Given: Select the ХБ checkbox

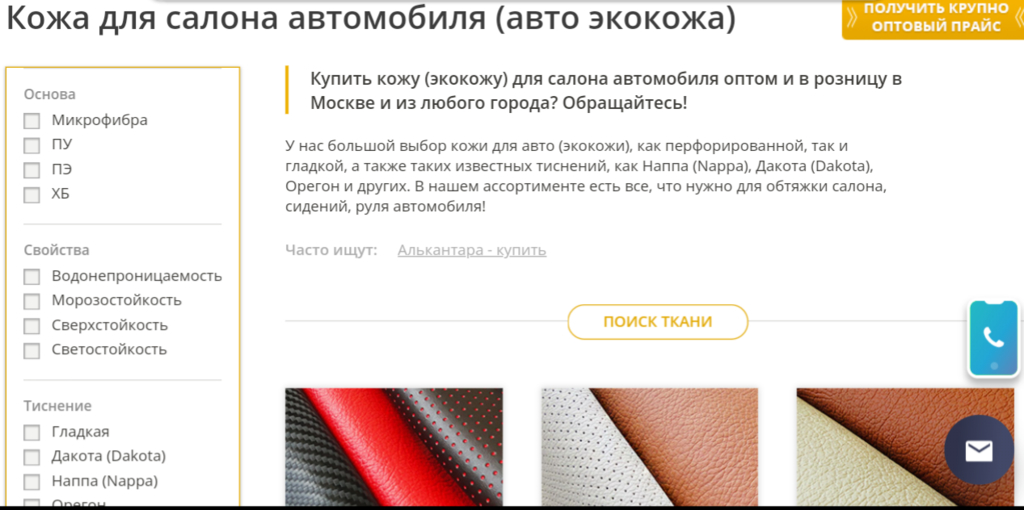Looking at the screenshot, I should (x=32, y=195).
